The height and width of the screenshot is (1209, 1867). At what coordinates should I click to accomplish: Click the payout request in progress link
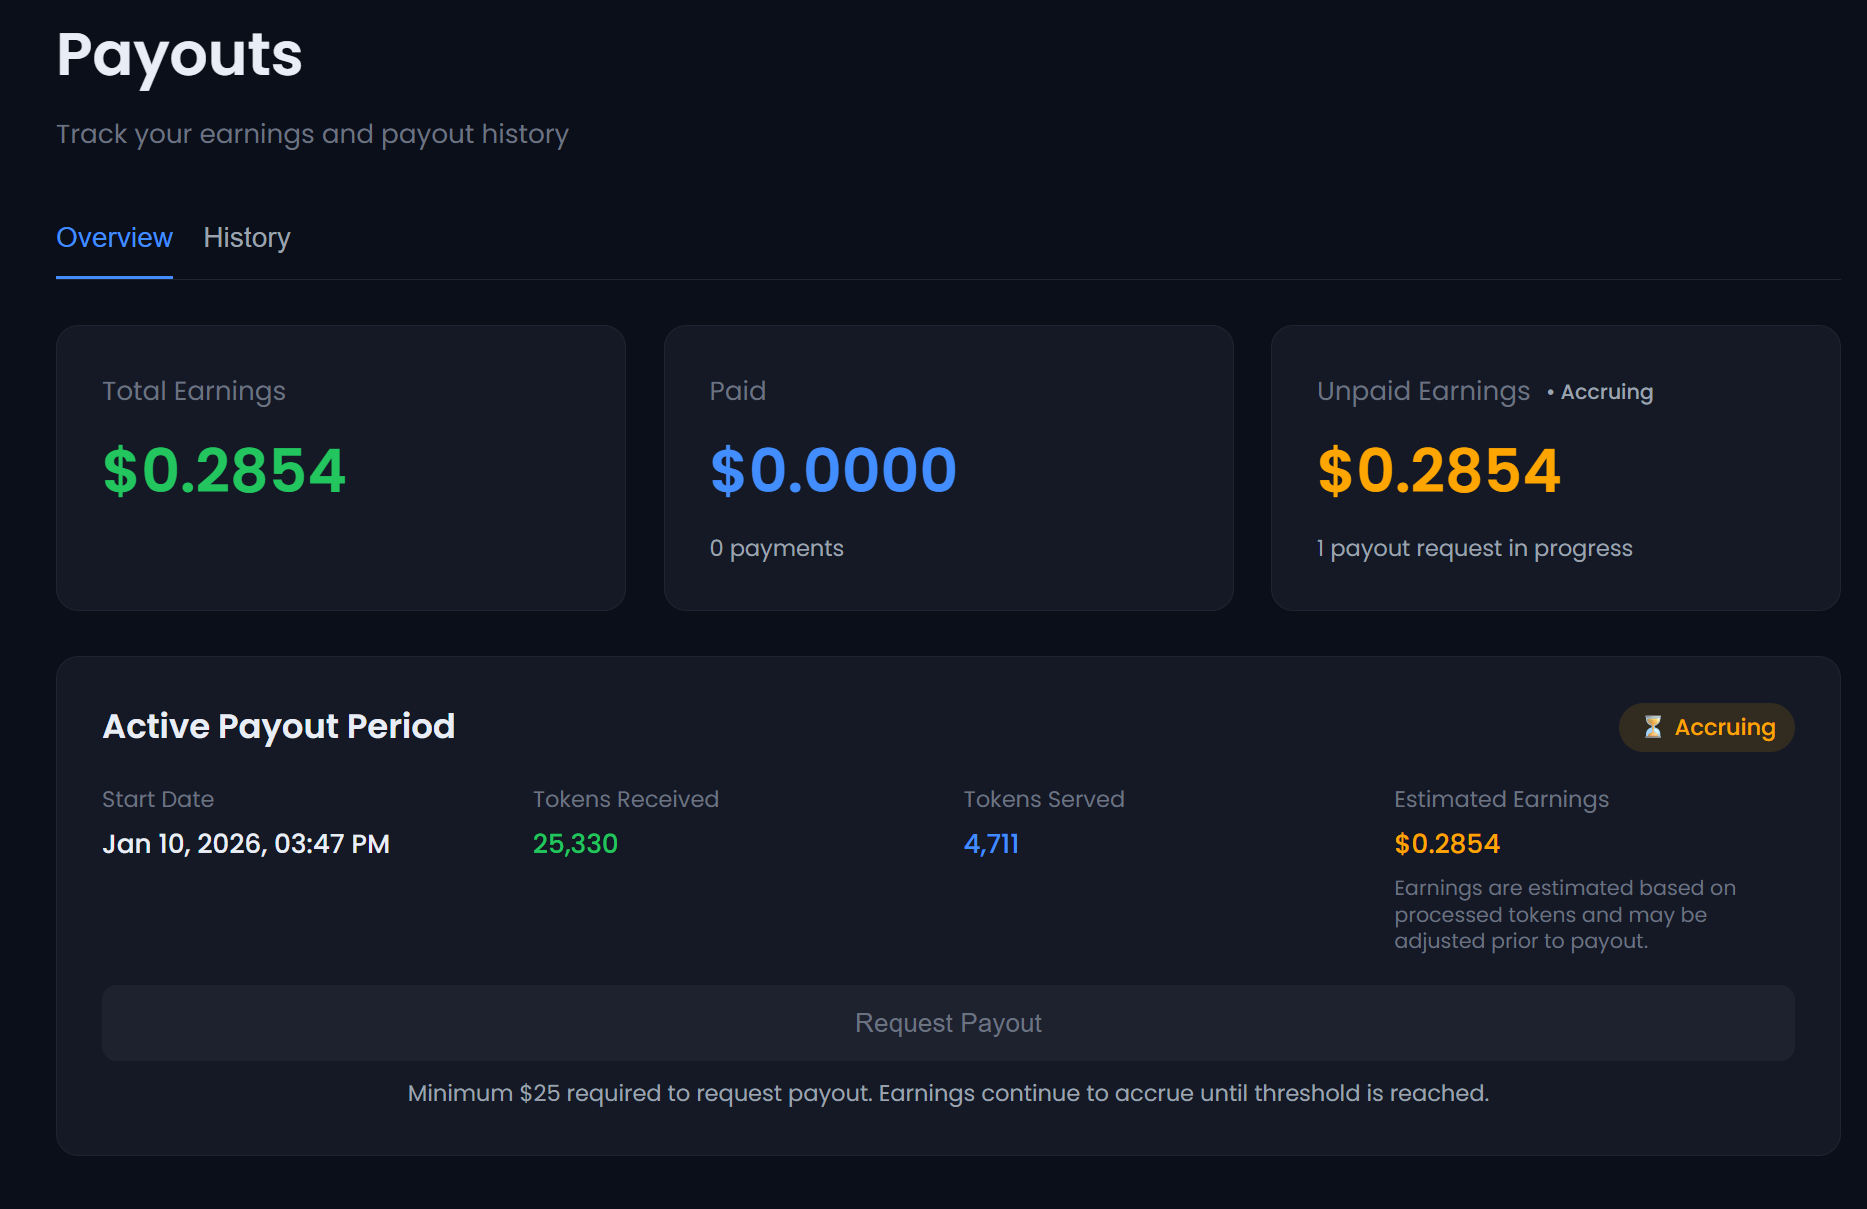[x=1474, y=547]
